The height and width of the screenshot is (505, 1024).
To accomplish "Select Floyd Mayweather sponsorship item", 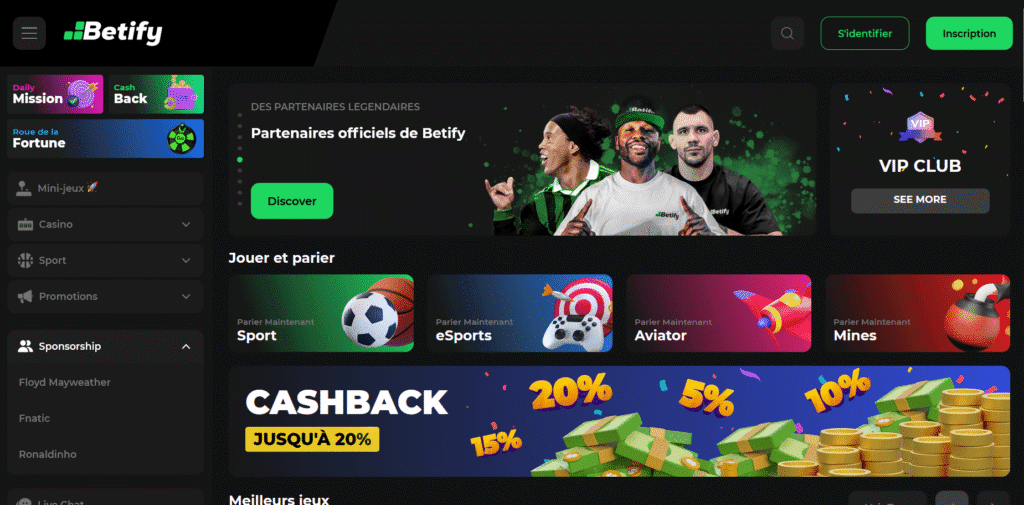I will point(65,382).
